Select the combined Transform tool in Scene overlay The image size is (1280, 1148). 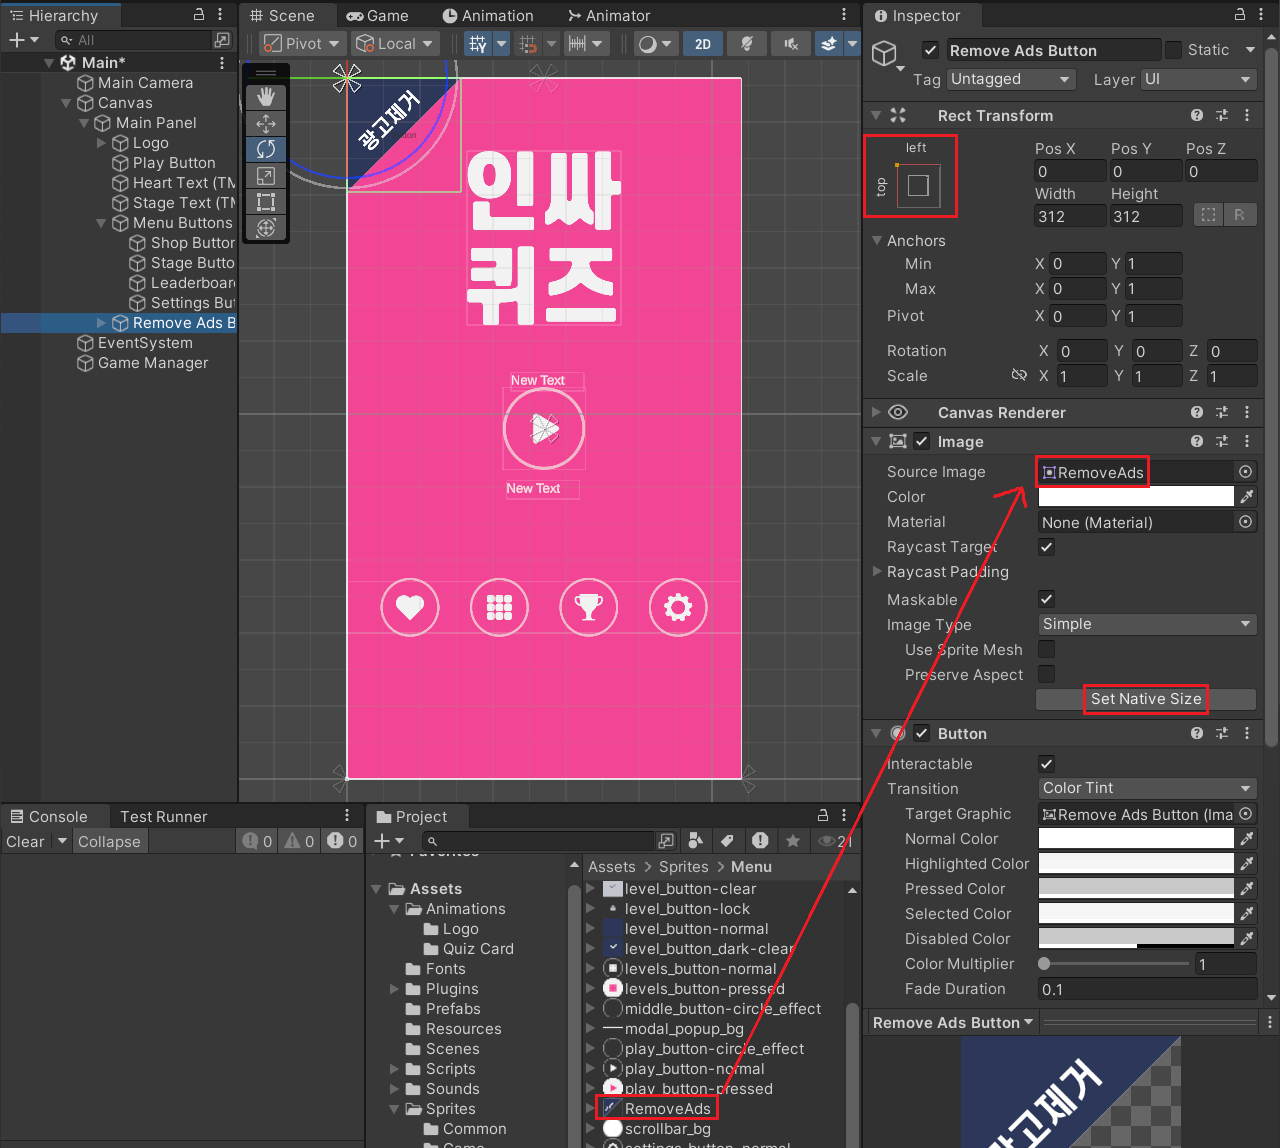[x=266, y=228]
